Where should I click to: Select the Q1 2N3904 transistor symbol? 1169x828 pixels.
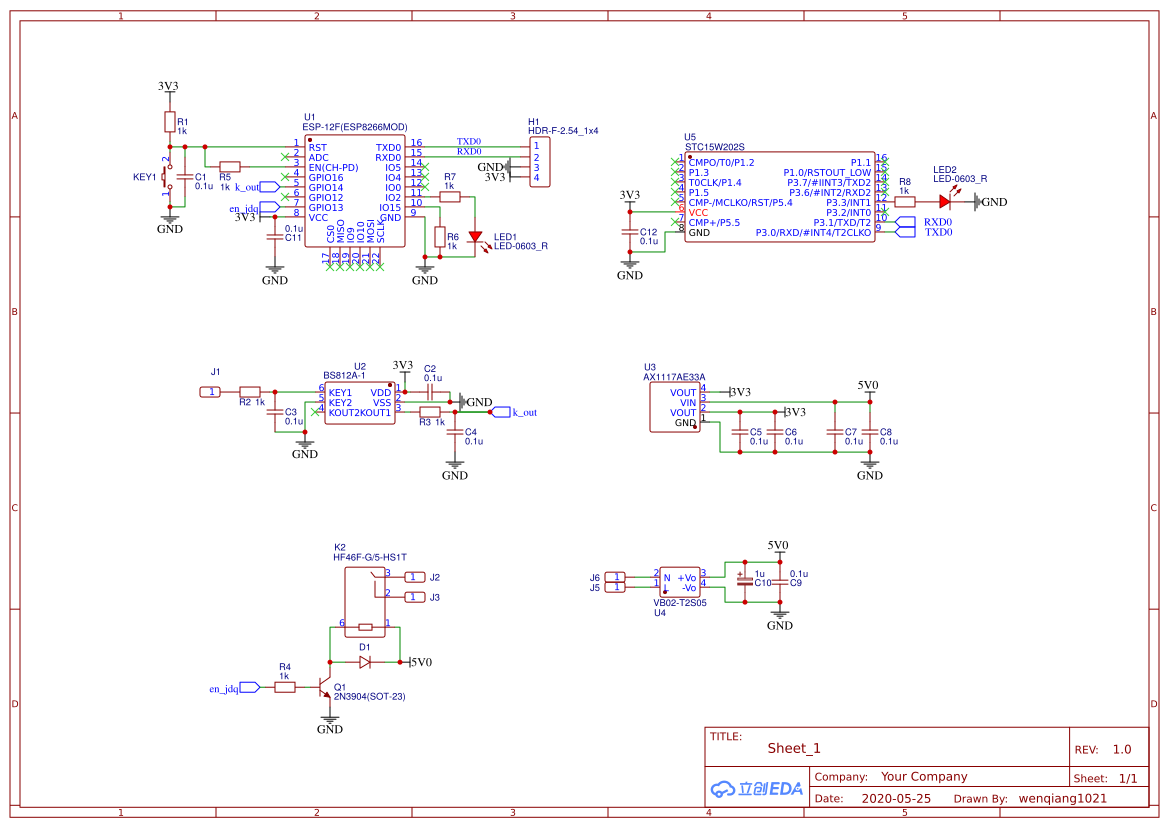pyautogui.click(x=324, y=686)
